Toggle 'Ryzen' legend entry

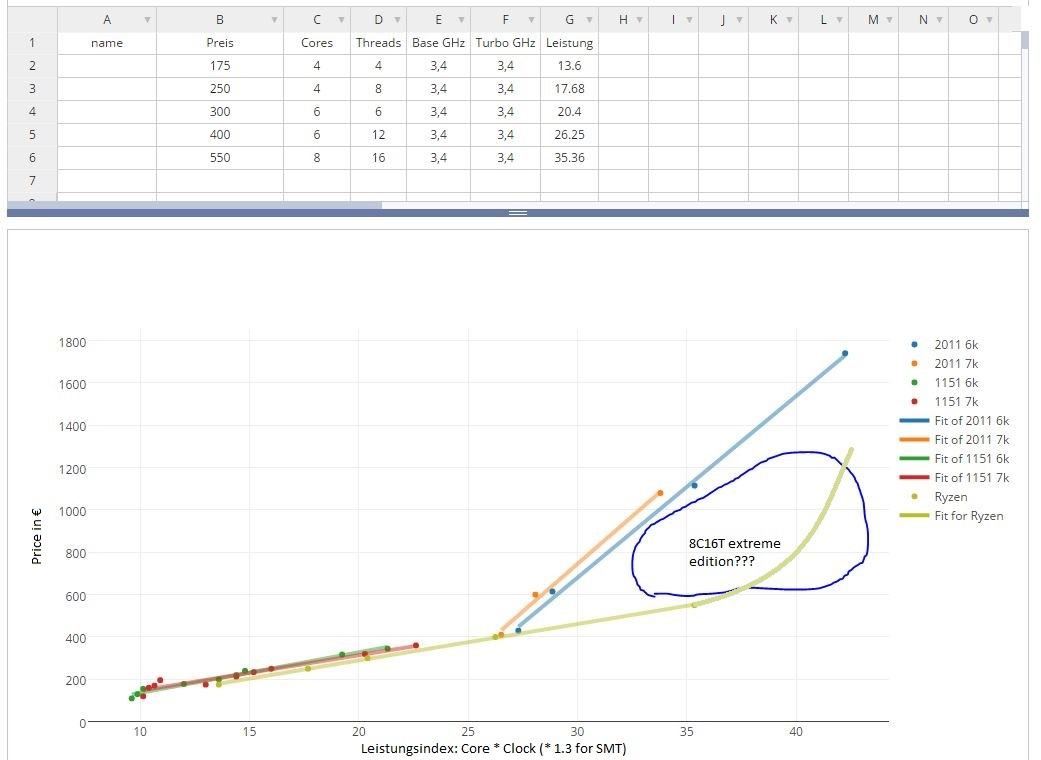(937, 497)
